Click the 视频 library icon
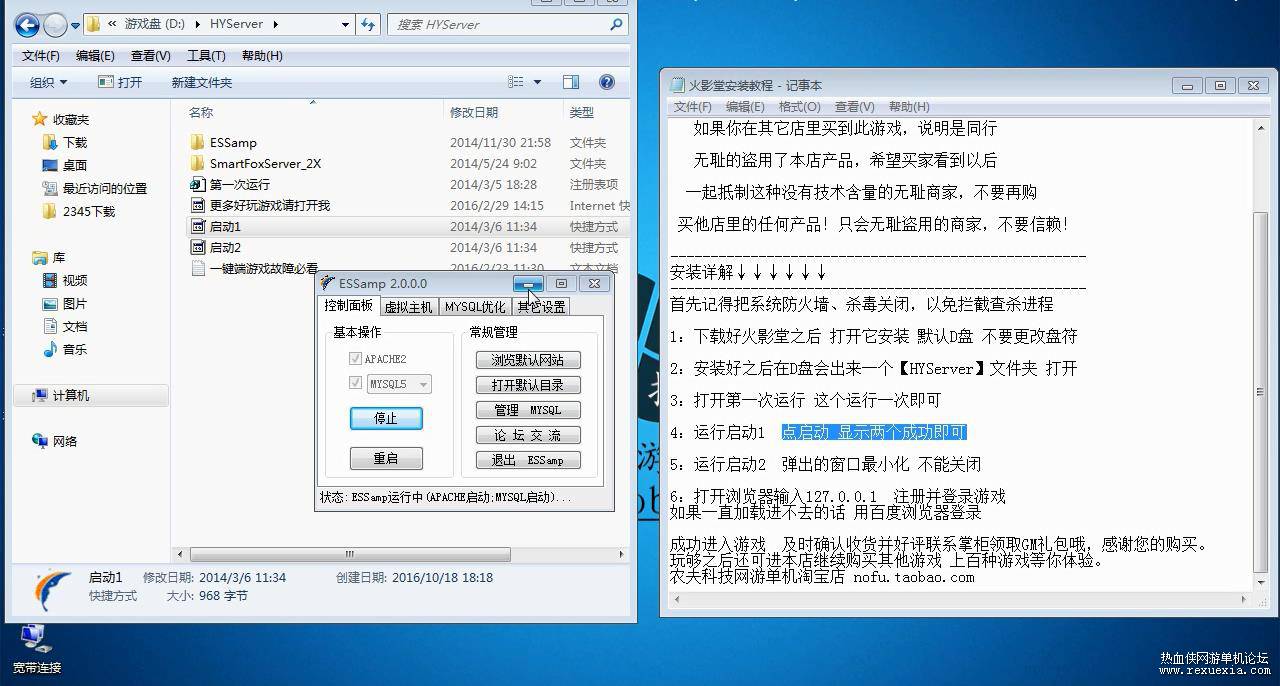 (50, 280)
